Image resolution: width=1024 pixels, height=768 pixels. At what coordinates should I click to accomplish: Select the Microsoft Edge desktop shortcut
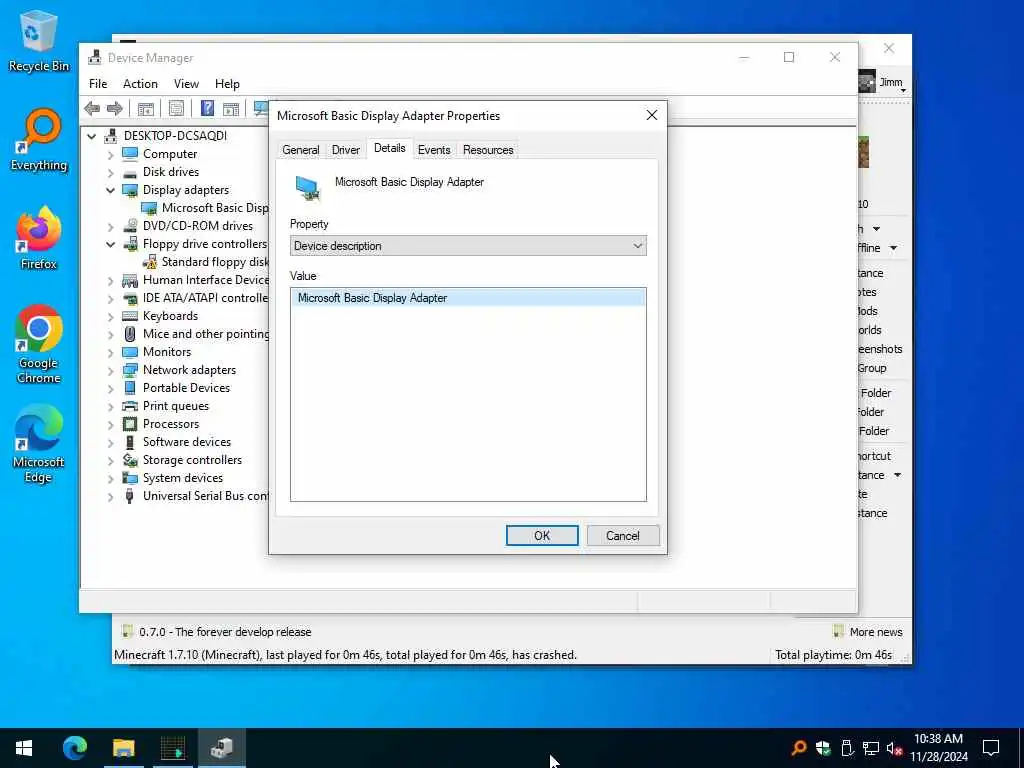tap(39, 444)
